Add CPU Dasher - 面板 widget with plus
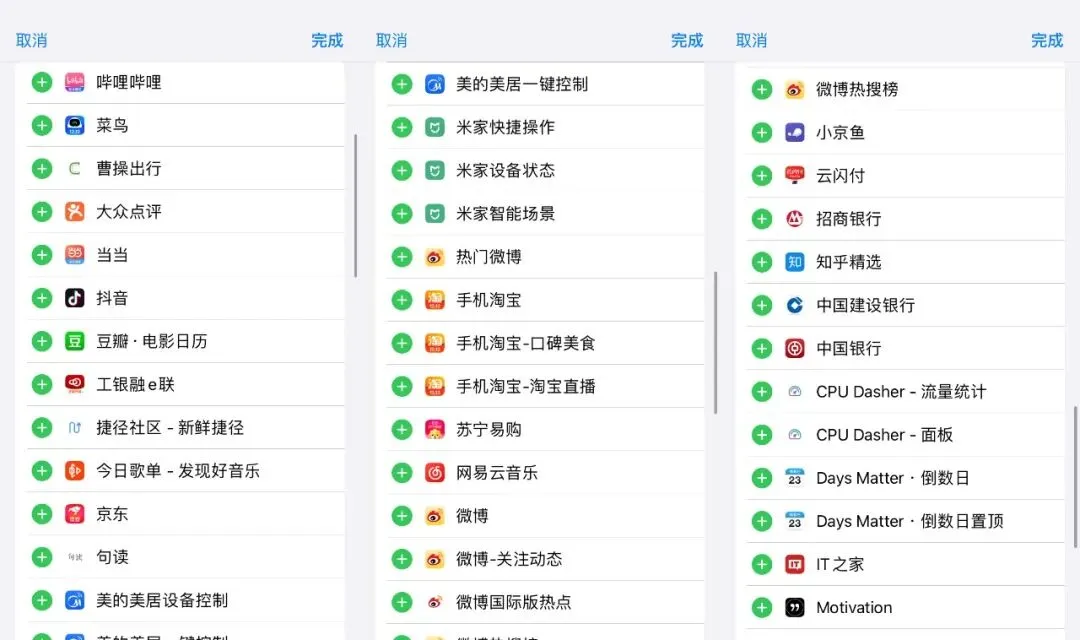 (x=762, y=435)
